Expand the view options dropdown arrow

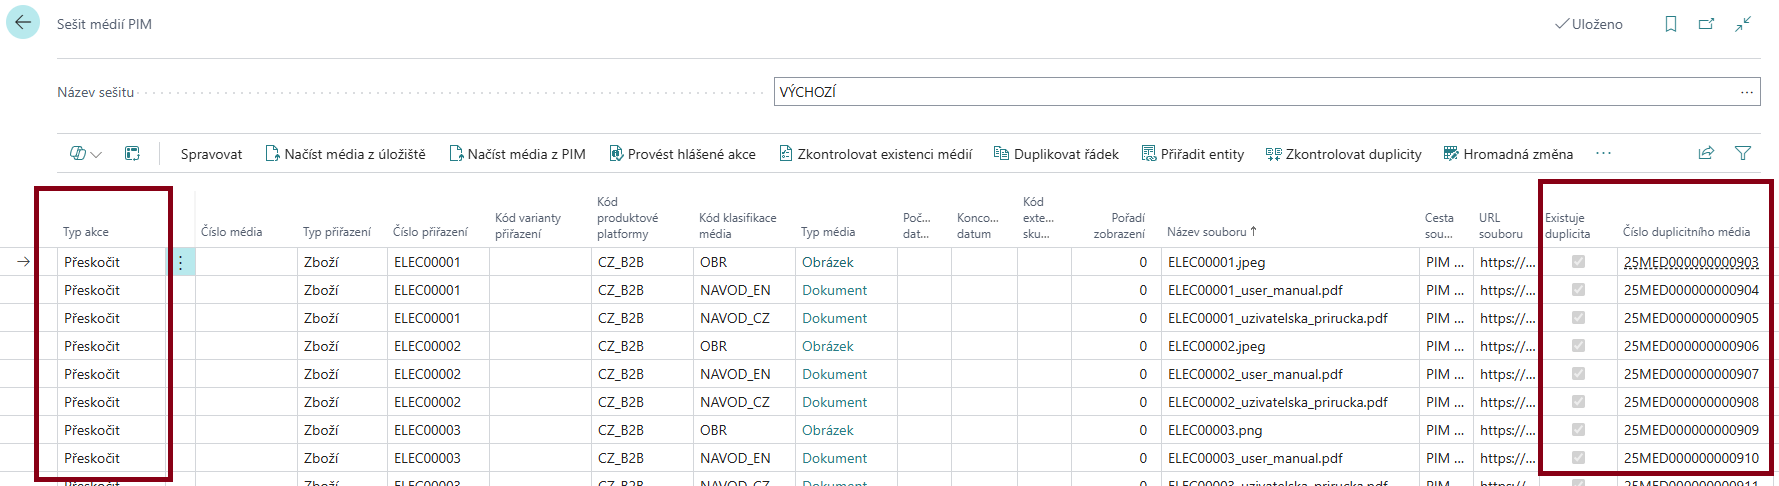click(x=96, y=154)
